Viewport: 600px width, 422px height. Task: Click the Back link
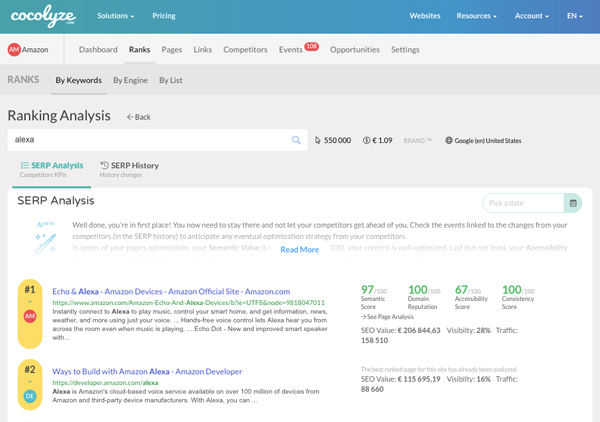coord(139,117)
